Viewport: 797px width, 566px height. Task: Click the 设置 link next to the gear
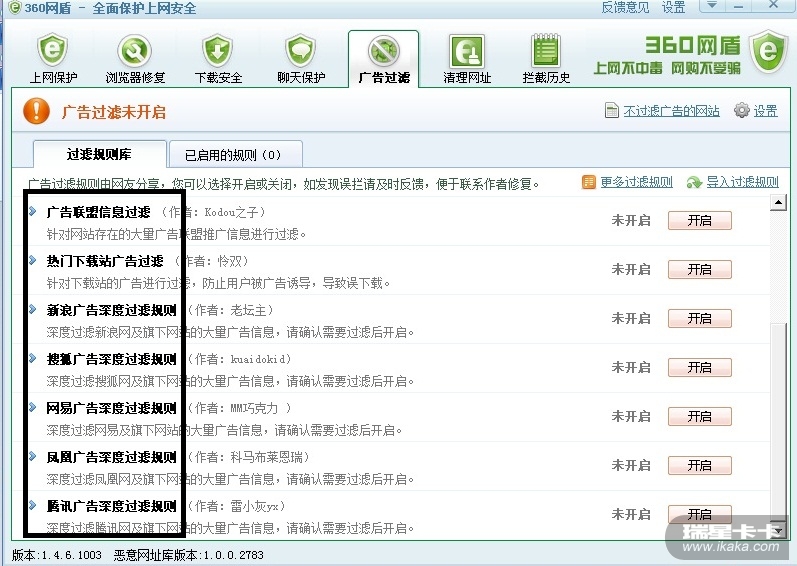[x=765, y=110]
